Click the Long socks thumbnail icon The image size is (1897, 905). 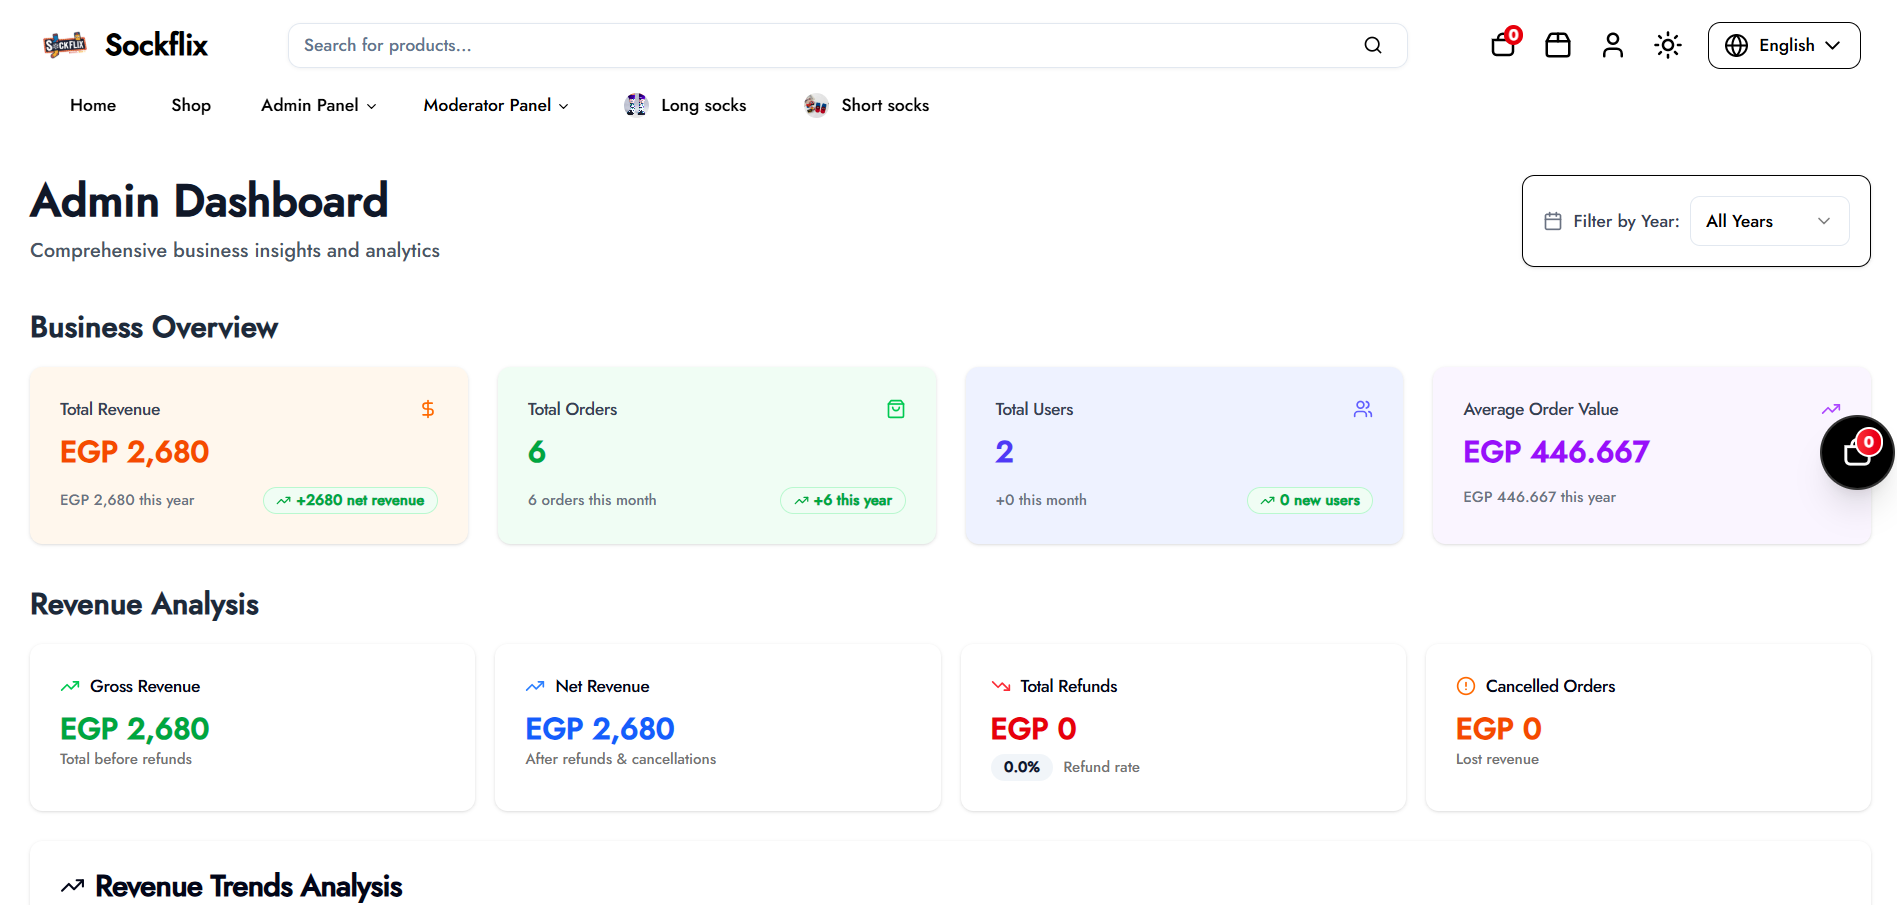[x=636, y=105]
